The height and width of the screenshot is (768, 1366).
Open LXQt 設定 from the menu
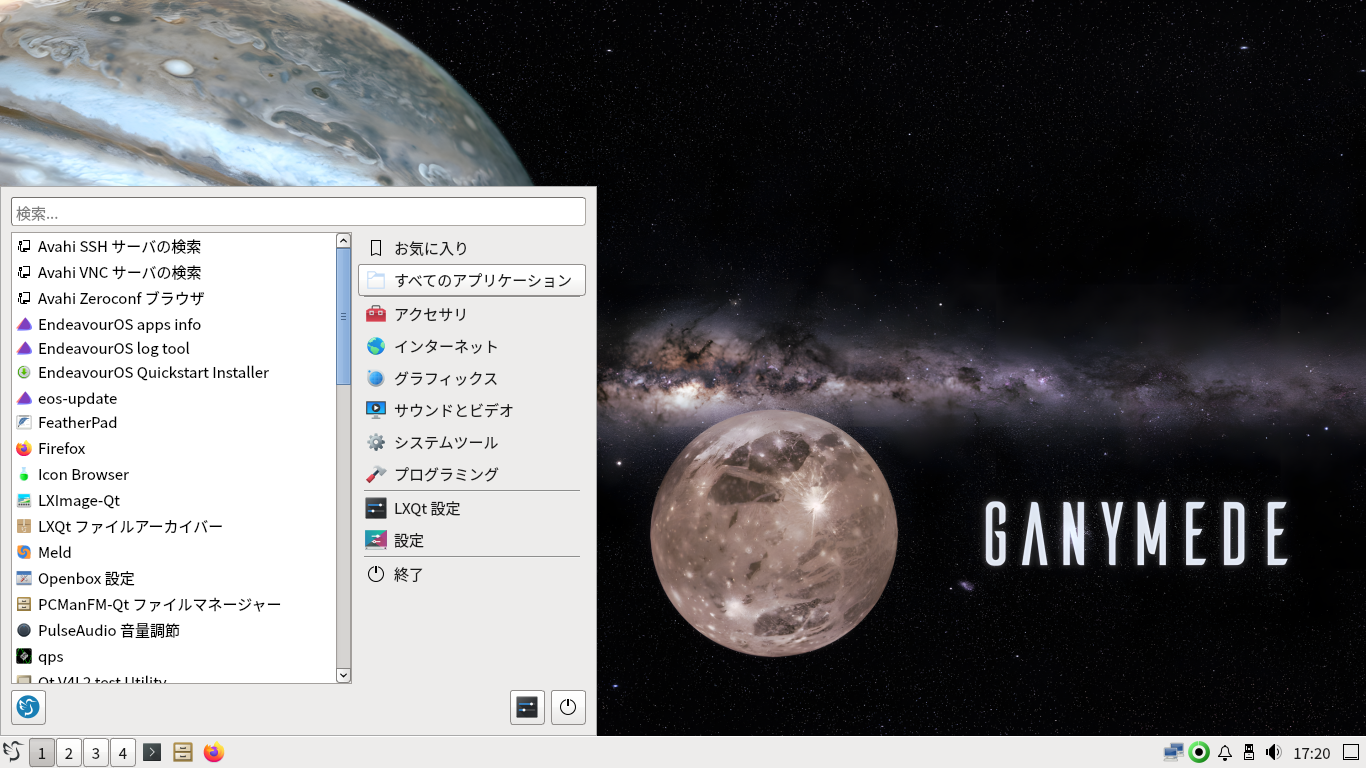coord(472,508)
